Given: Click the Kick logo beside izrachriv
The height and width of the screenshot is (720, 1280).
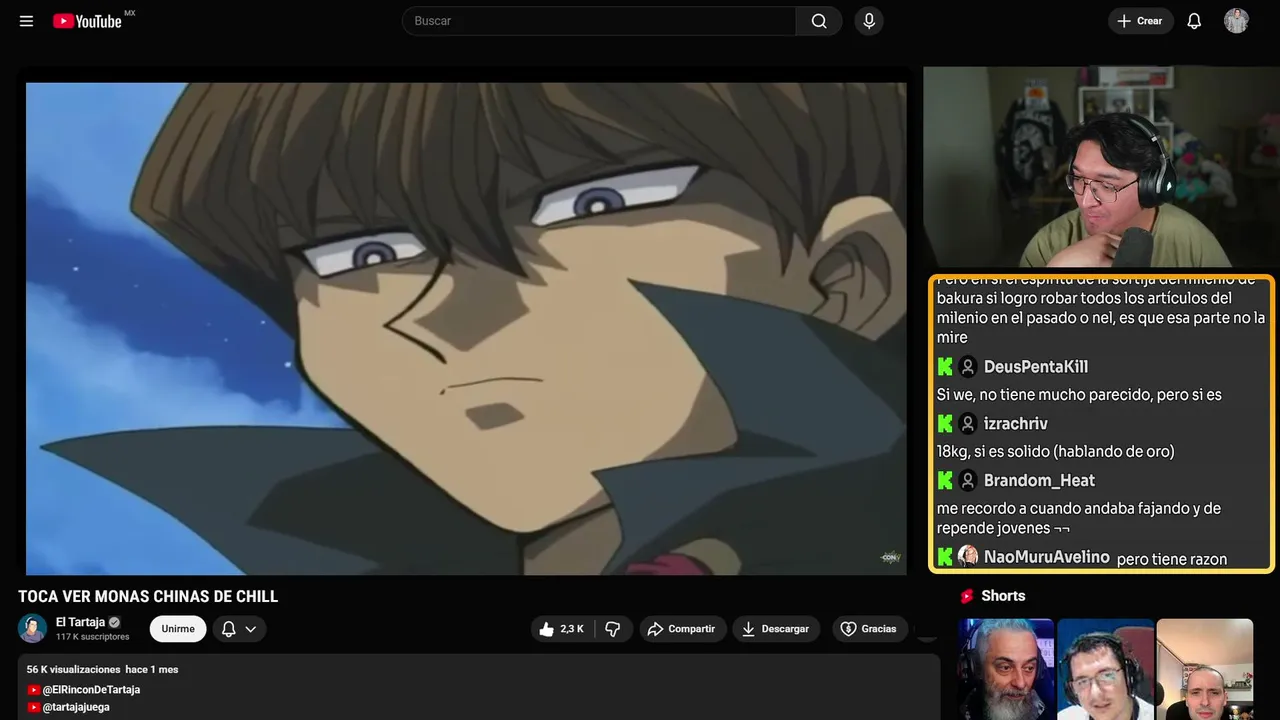Looking at the screenshot, I should 945,424.
